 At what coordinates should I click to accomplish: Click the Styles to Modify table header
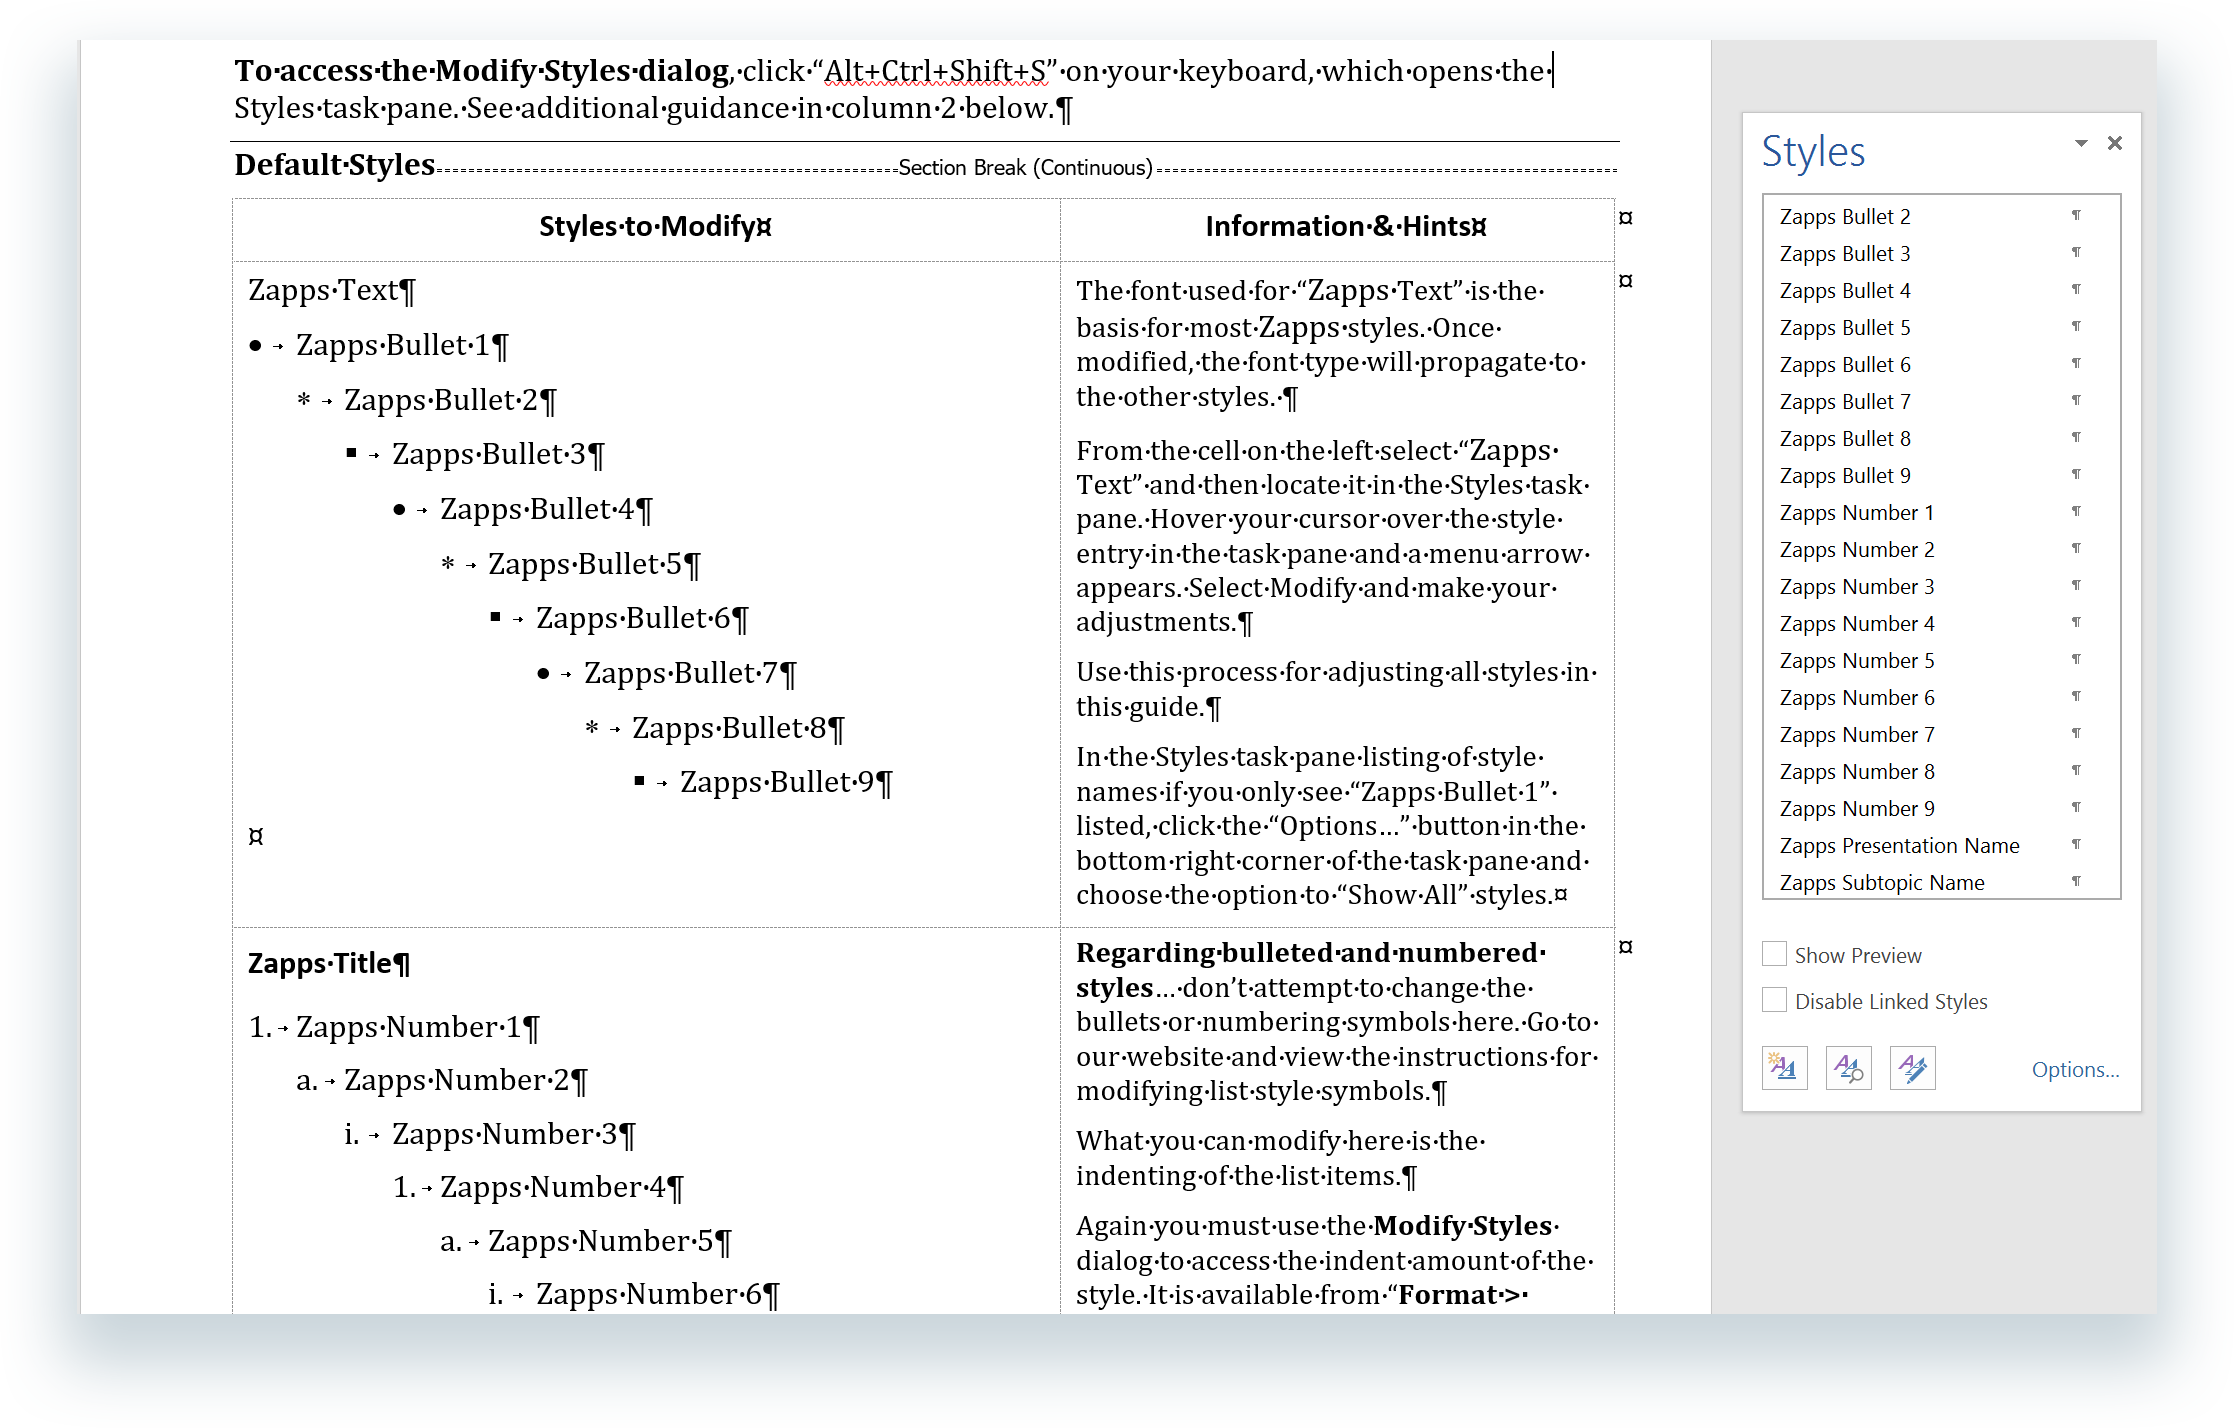tap(655, 227)
